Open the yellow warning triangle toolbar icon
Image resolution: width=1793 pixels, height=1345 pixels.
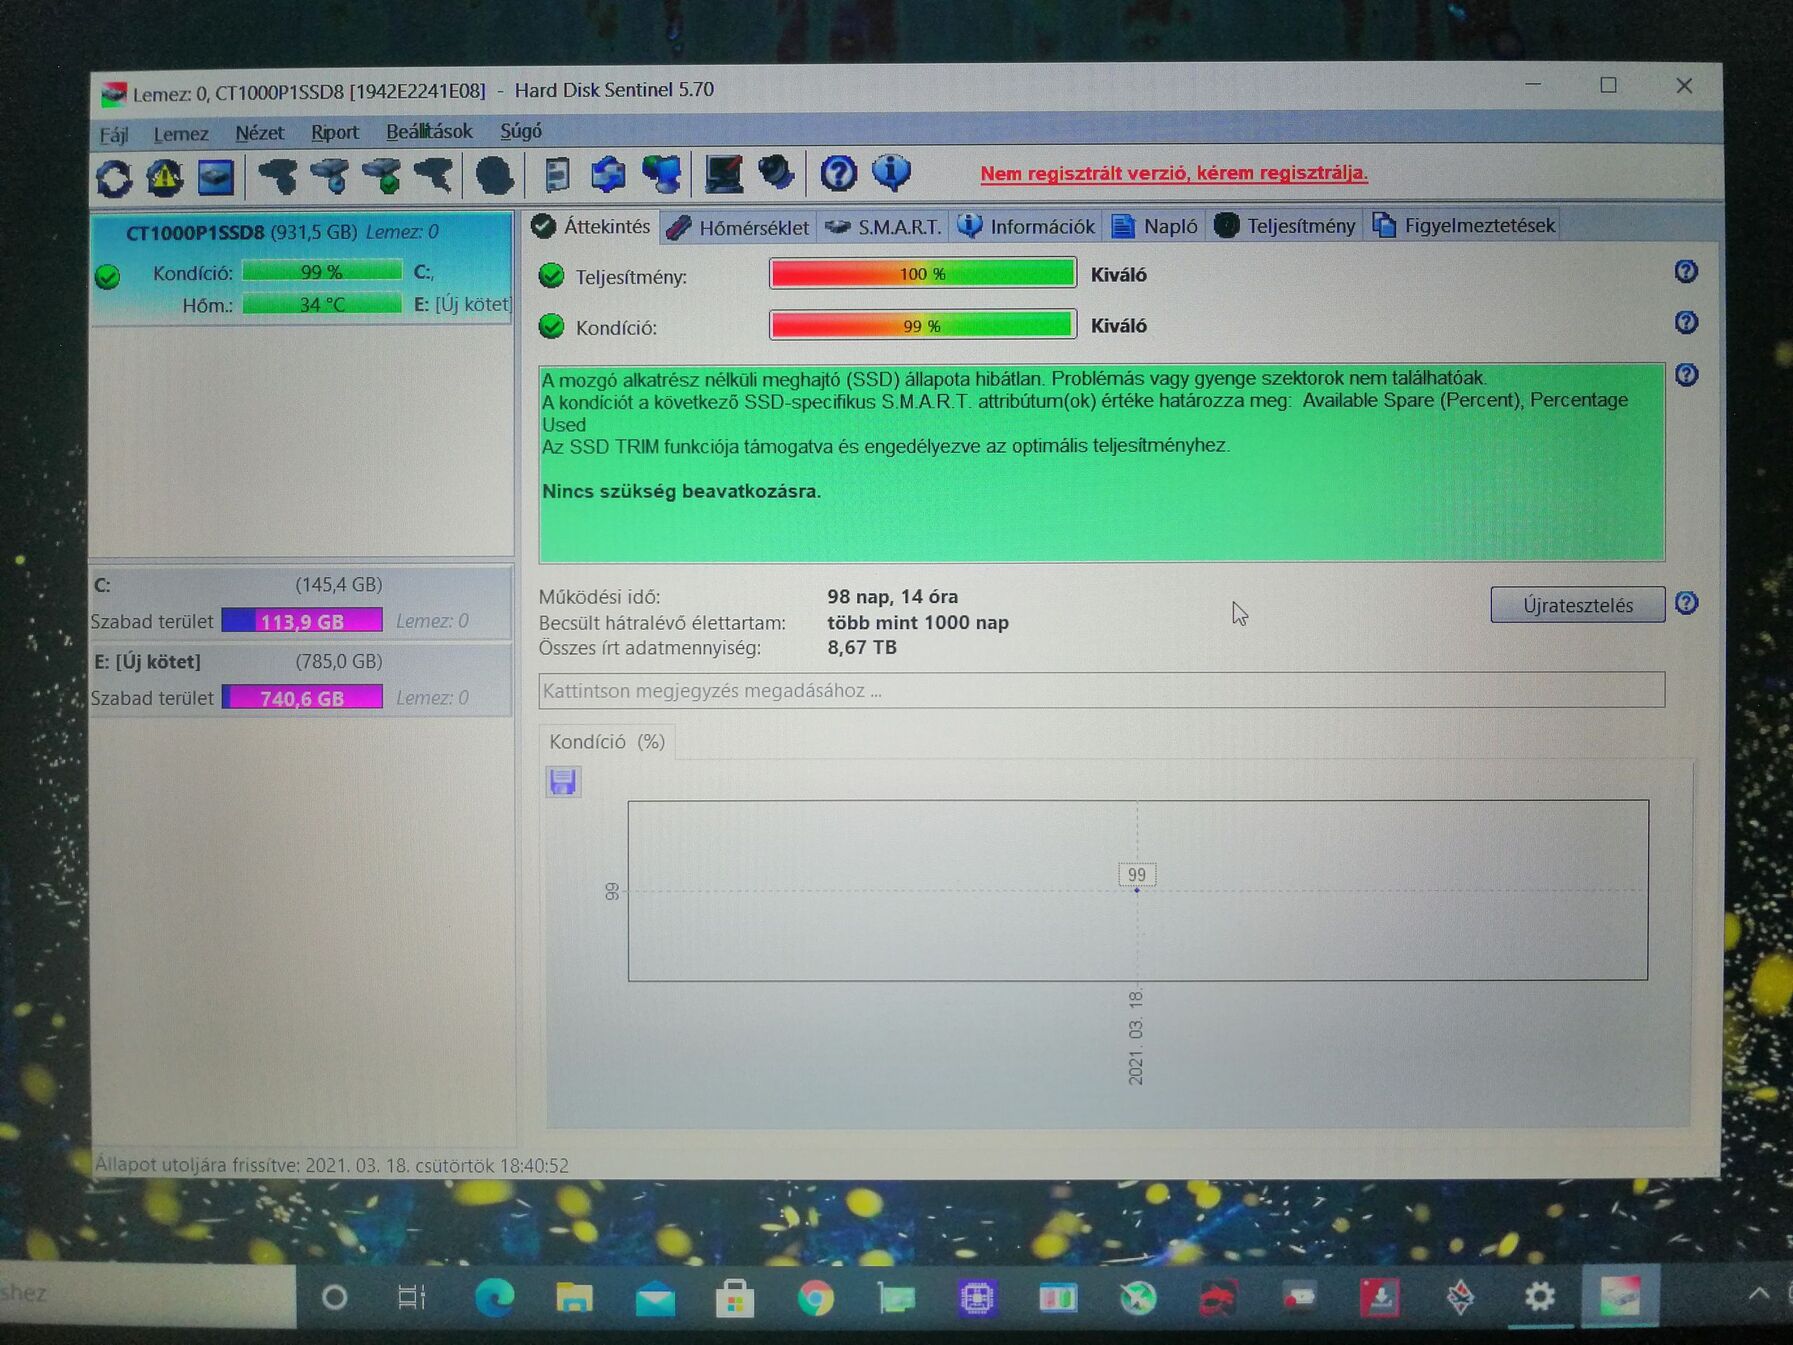pos(165,177)
